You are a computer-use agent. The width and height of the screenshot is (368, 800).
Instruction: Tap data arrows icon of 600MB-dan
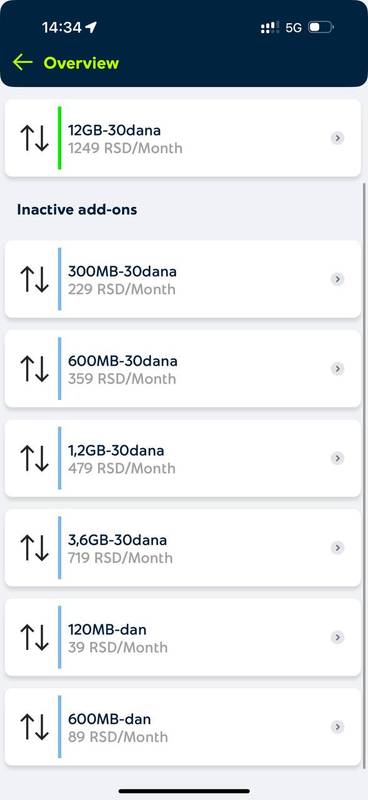click(x=34, y=727)
